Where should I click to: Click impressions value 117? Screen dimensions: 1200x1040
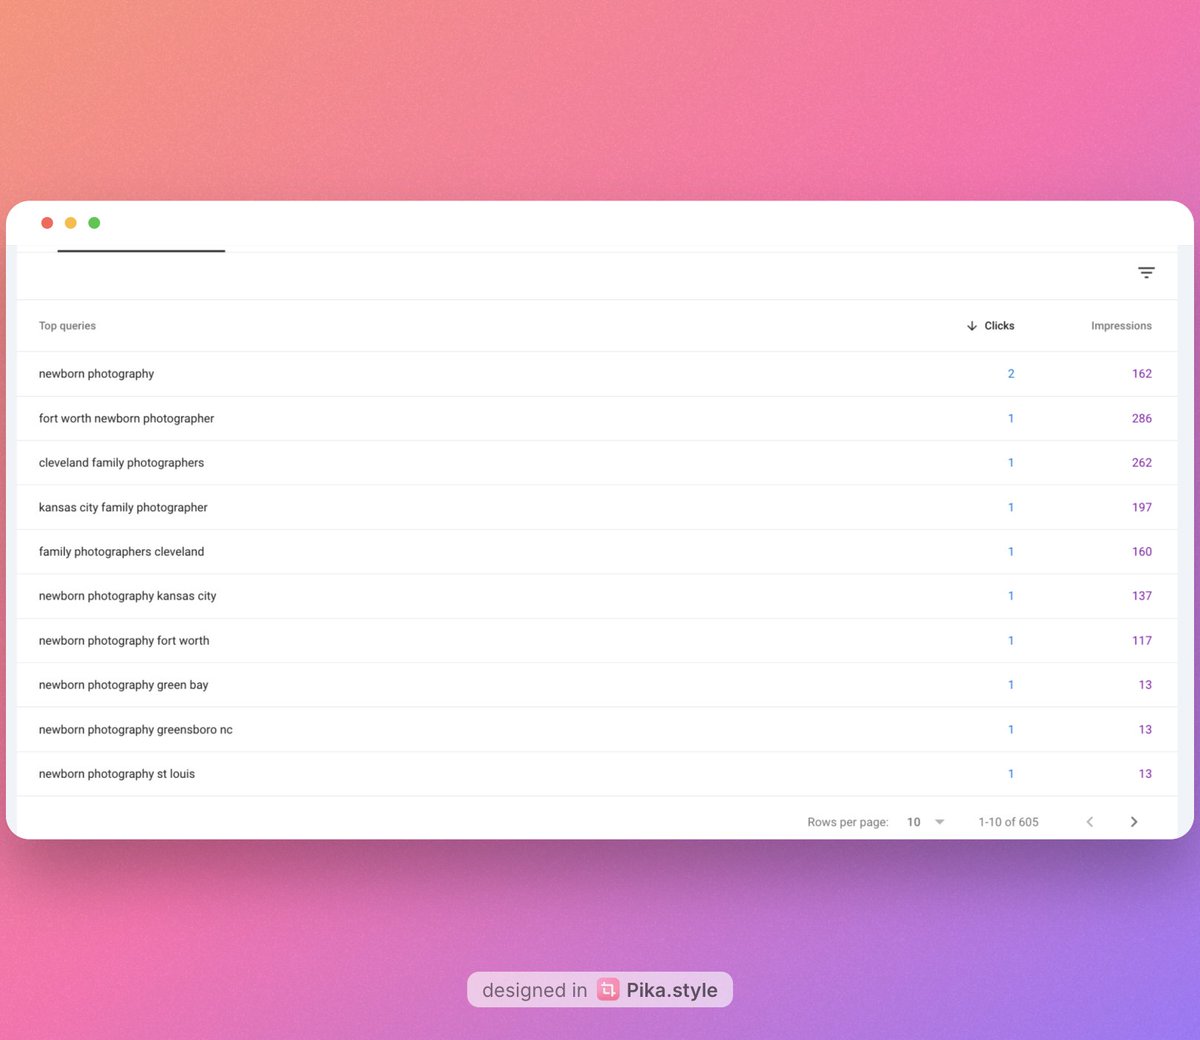tap(1142, 641)
